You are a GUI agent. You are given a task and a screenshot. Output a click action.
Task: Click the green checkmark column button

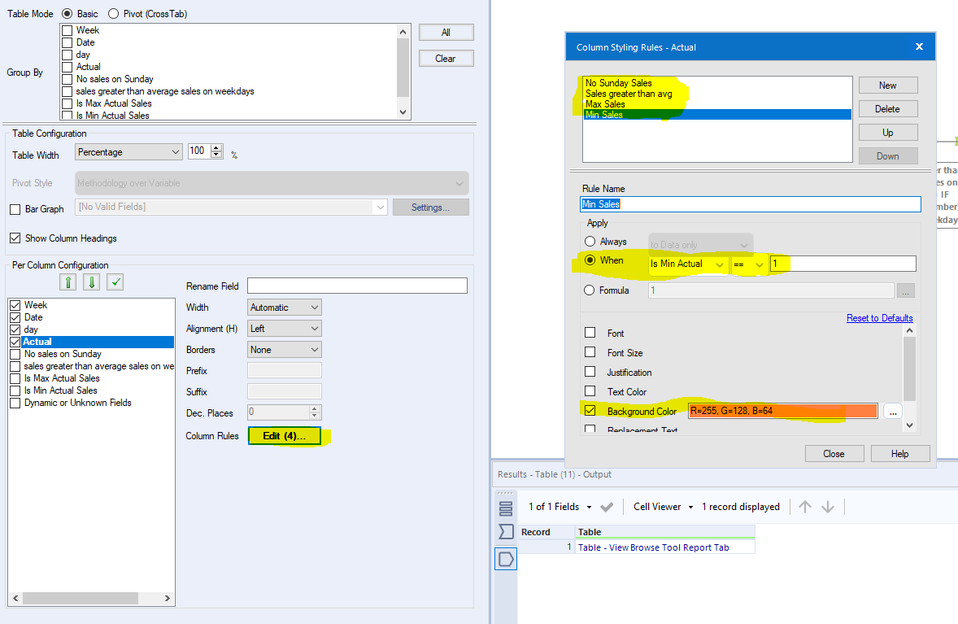click(x=115, y=282)
